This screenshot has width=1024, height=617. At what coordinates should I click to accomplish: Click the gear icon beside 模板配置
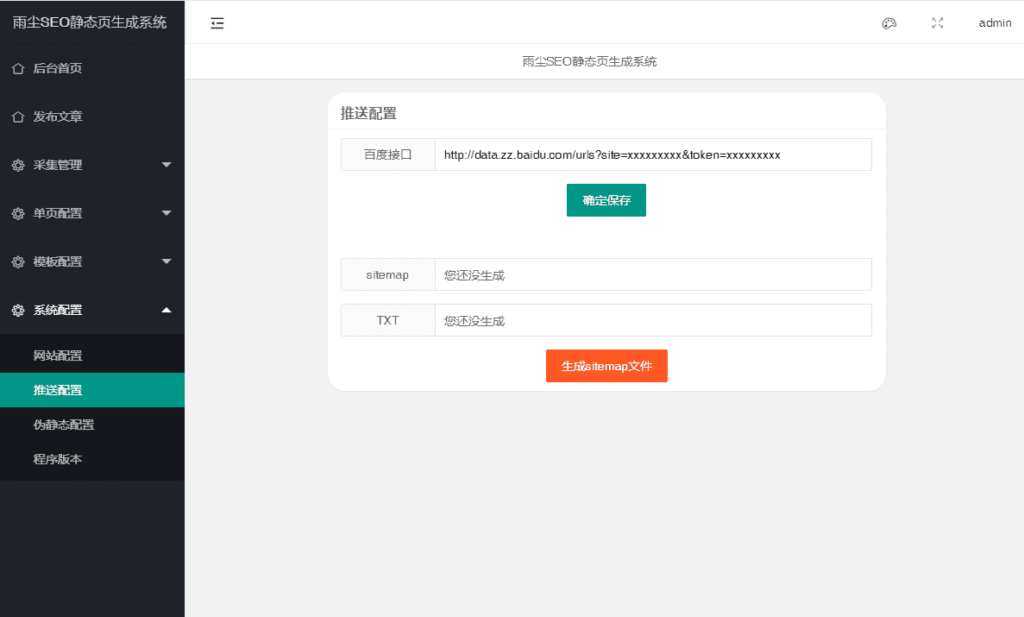pyautogui.click(x=18, y=262)
